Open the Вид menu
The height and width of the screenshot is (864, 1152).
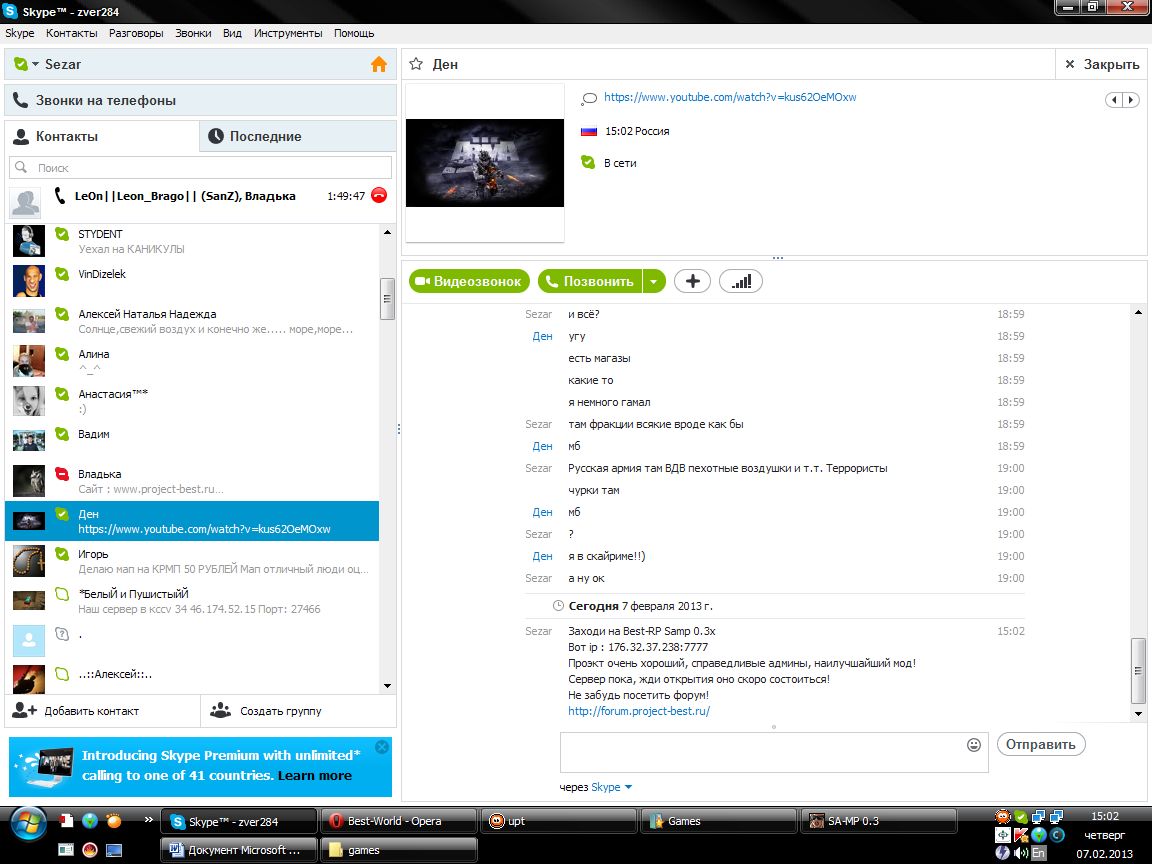(232, 33)
